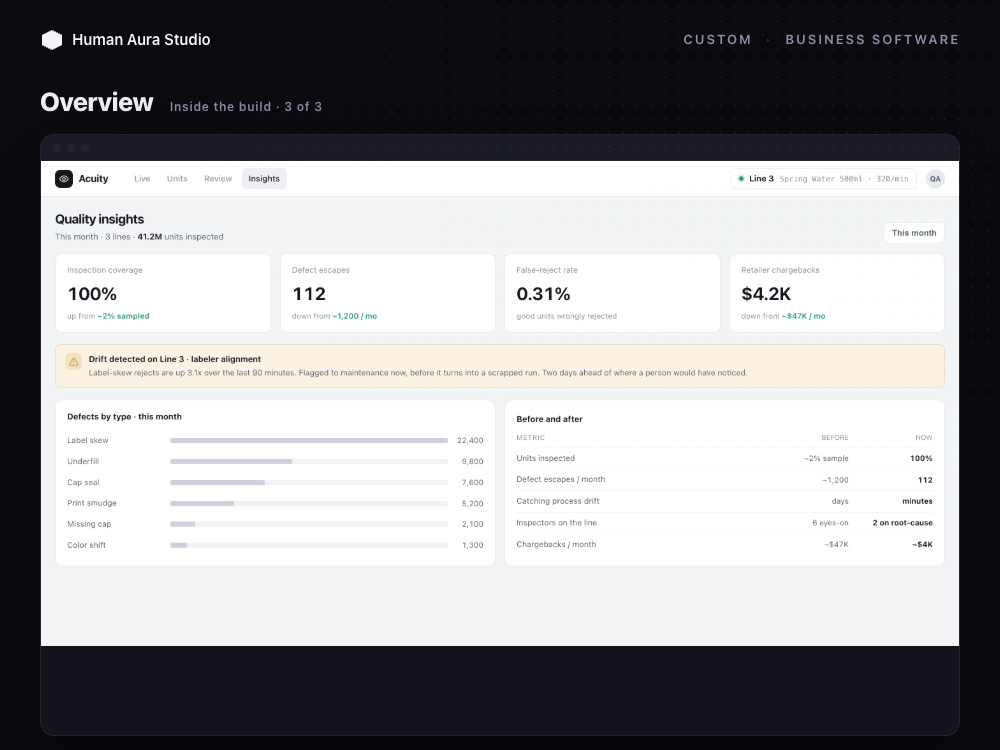1000x750 pixels.
Task: Click the green Line 3 status dot
Action: point(740,179)
